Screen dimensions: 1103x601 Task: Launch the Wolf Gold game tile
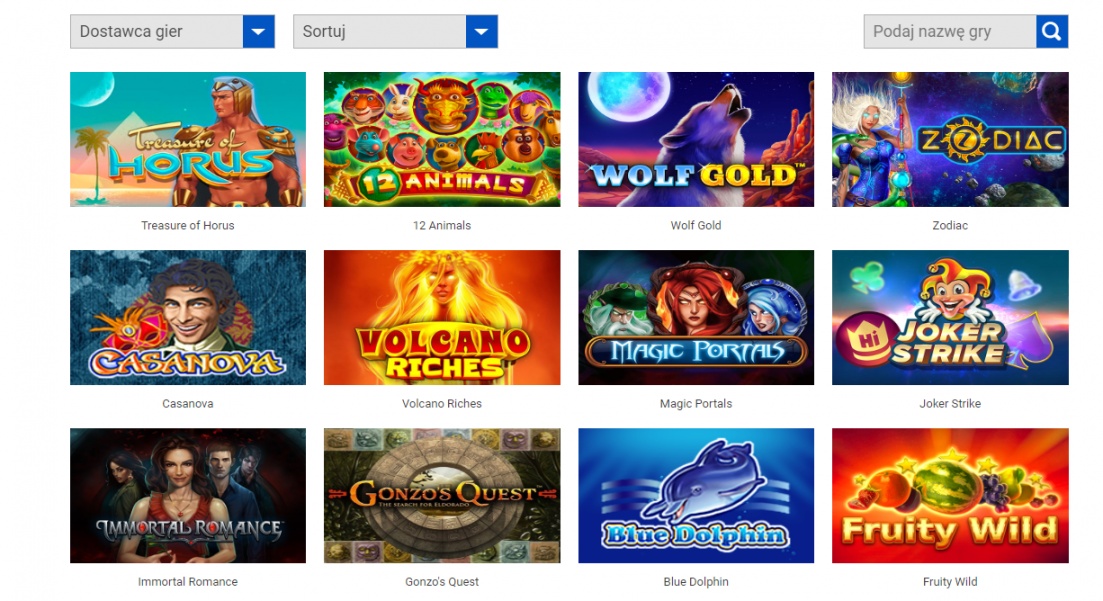696,139
